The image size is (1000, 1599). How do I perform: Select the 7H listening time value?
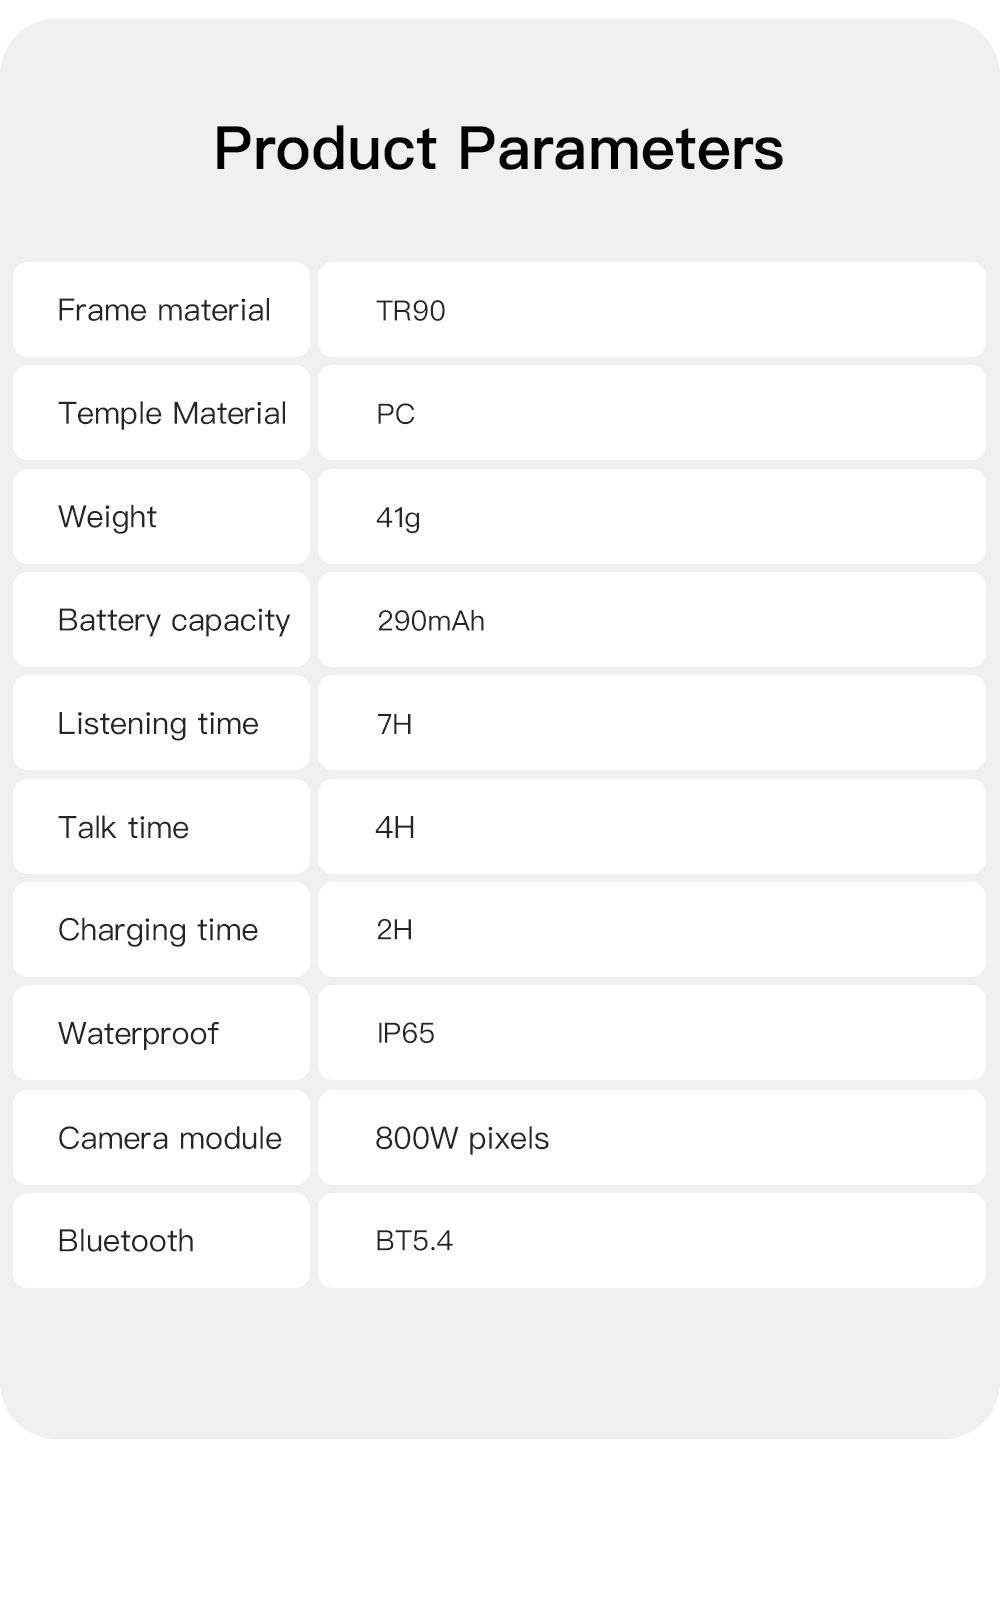pyautogui.click(x=395, y=724)
